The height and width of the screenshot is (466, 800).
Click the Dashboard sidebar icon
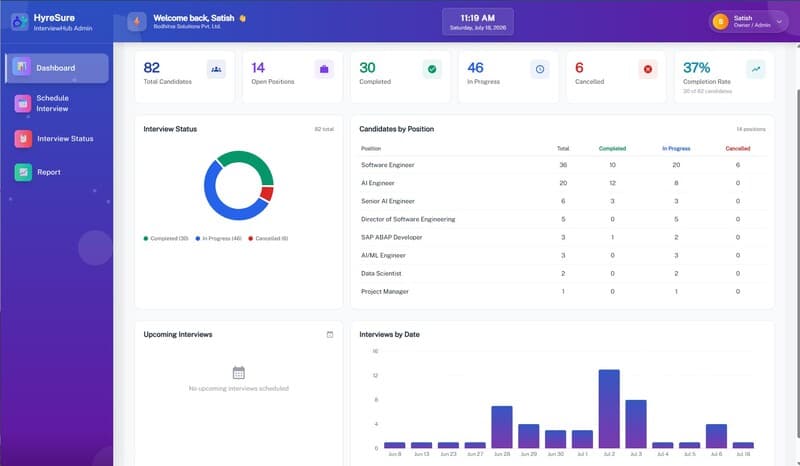click(x=22, y=67)
